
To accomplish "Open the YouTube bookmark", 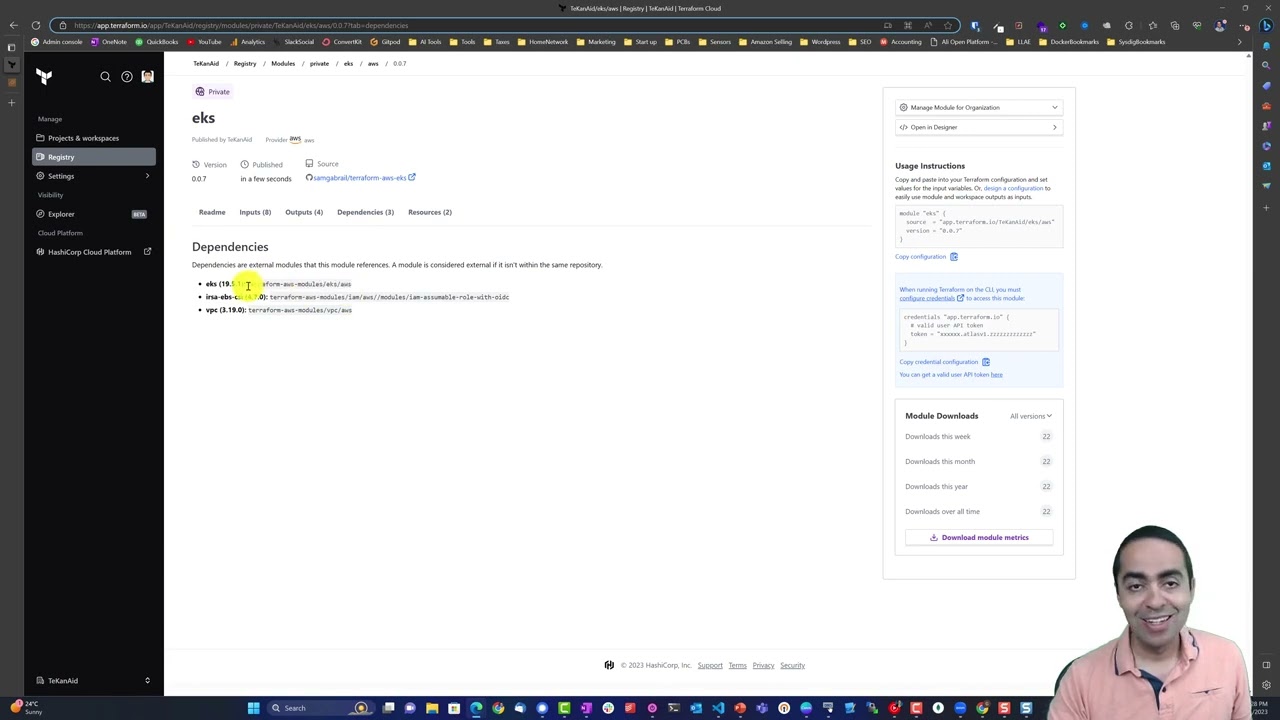I will click(x=204, y=42).
